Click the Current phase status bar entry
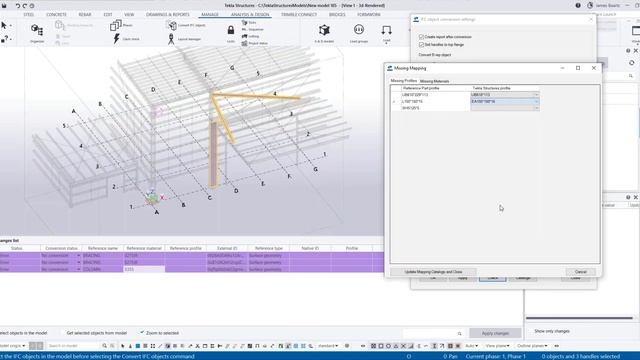The height and width of the screenshot is (360, 640). [495, 356]
